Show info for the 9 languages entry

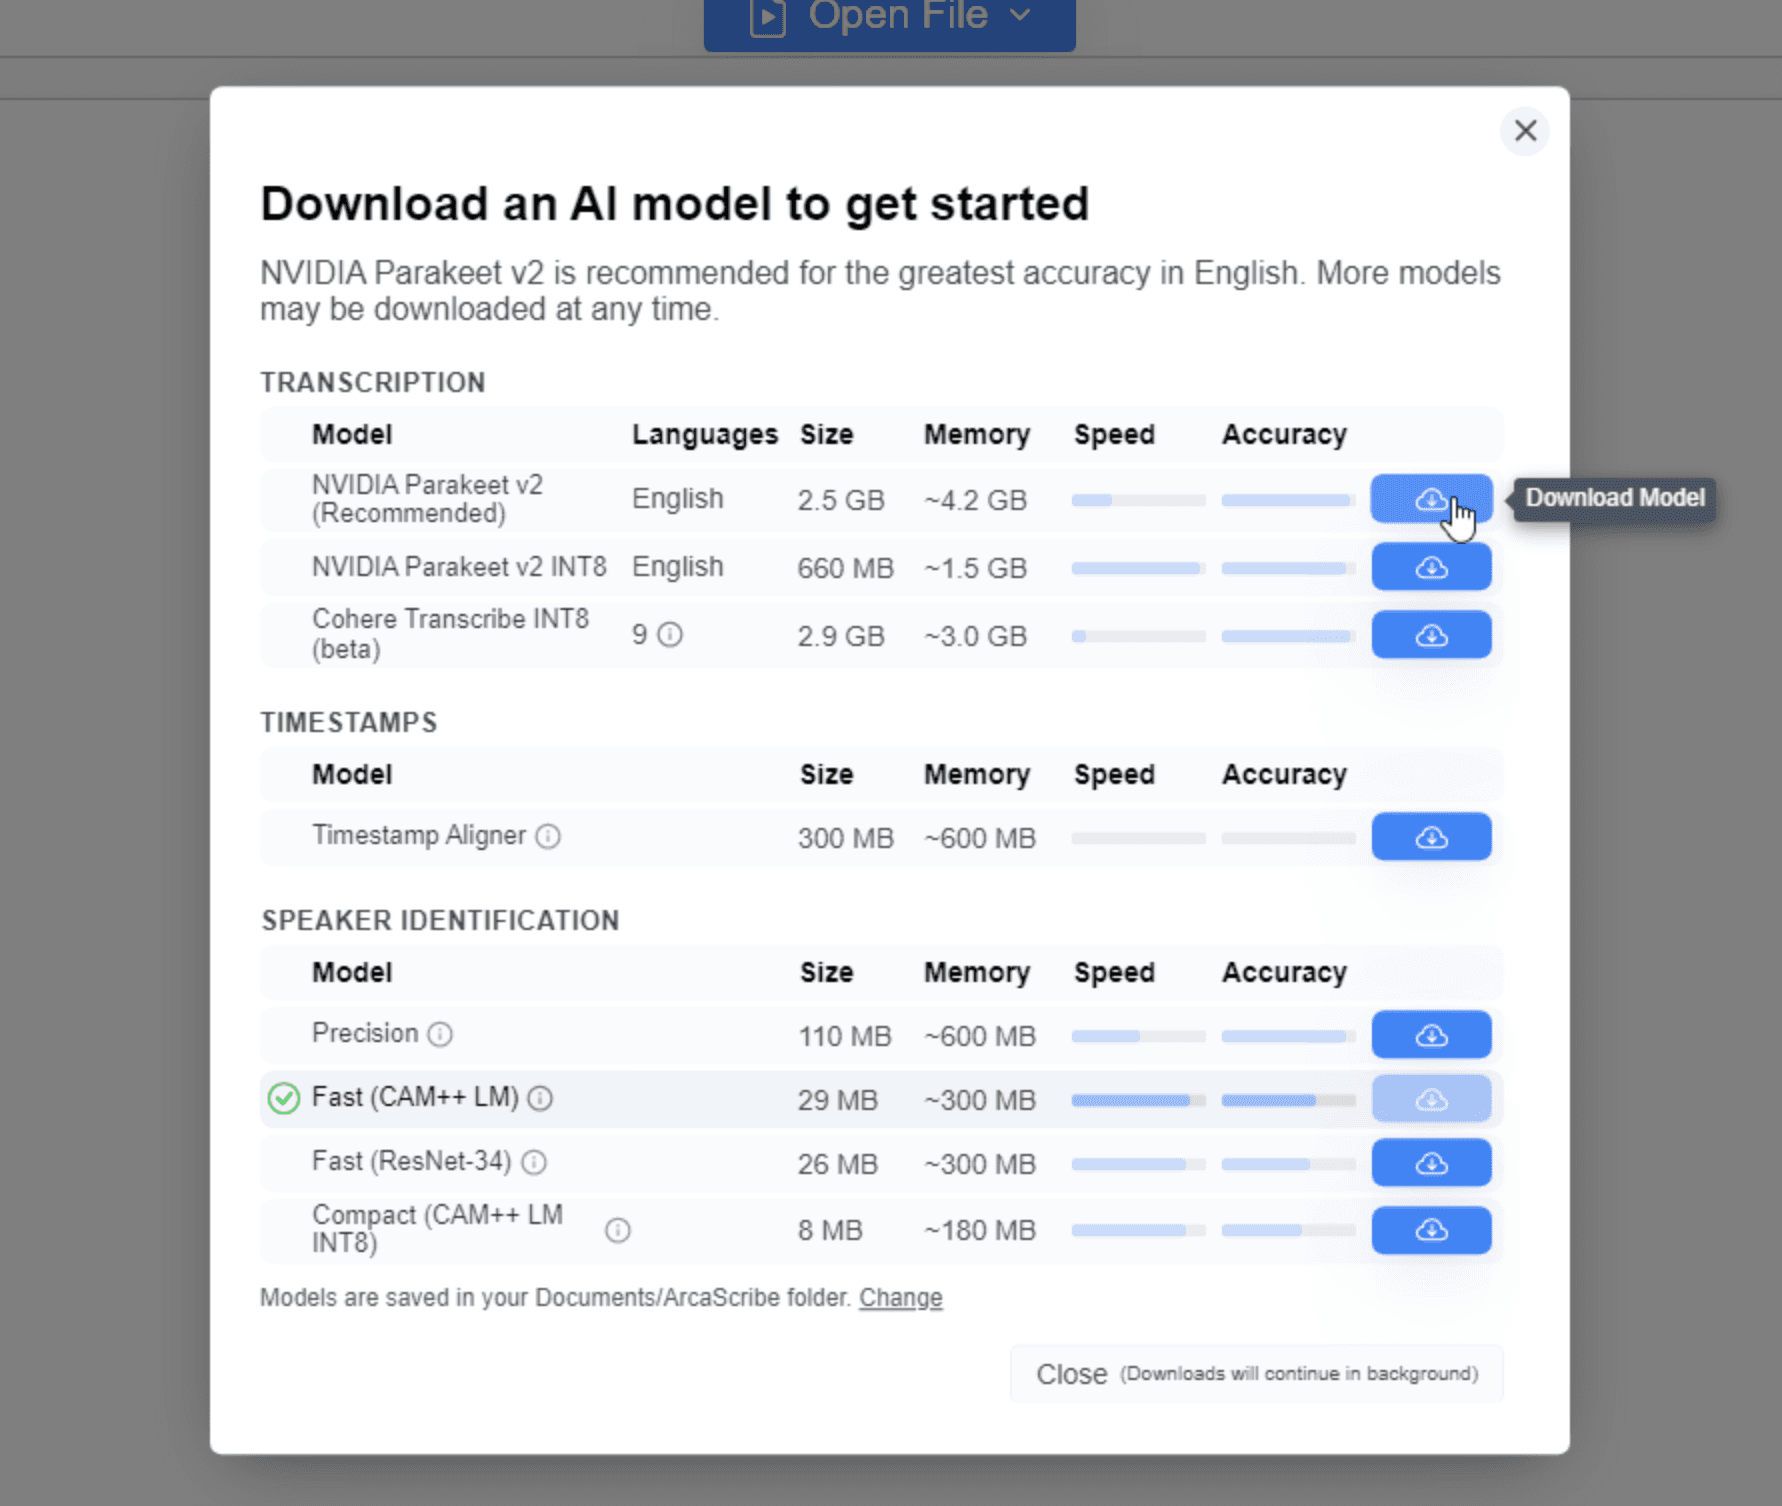(670, 635)
